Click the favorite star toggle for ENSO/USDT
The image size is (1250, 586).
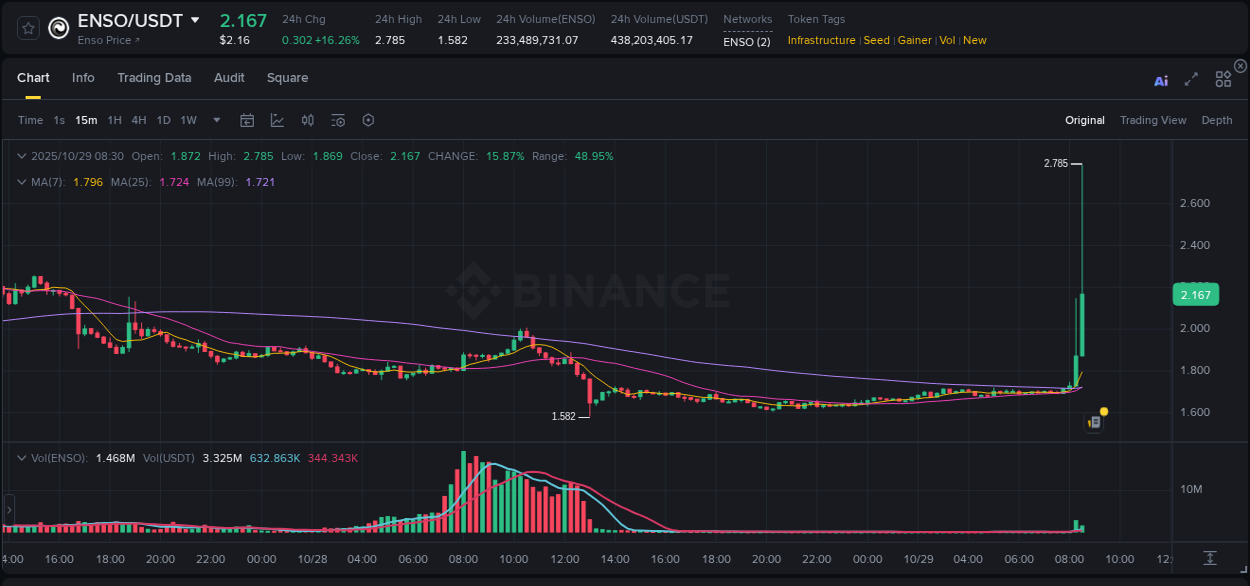[27, 28]
